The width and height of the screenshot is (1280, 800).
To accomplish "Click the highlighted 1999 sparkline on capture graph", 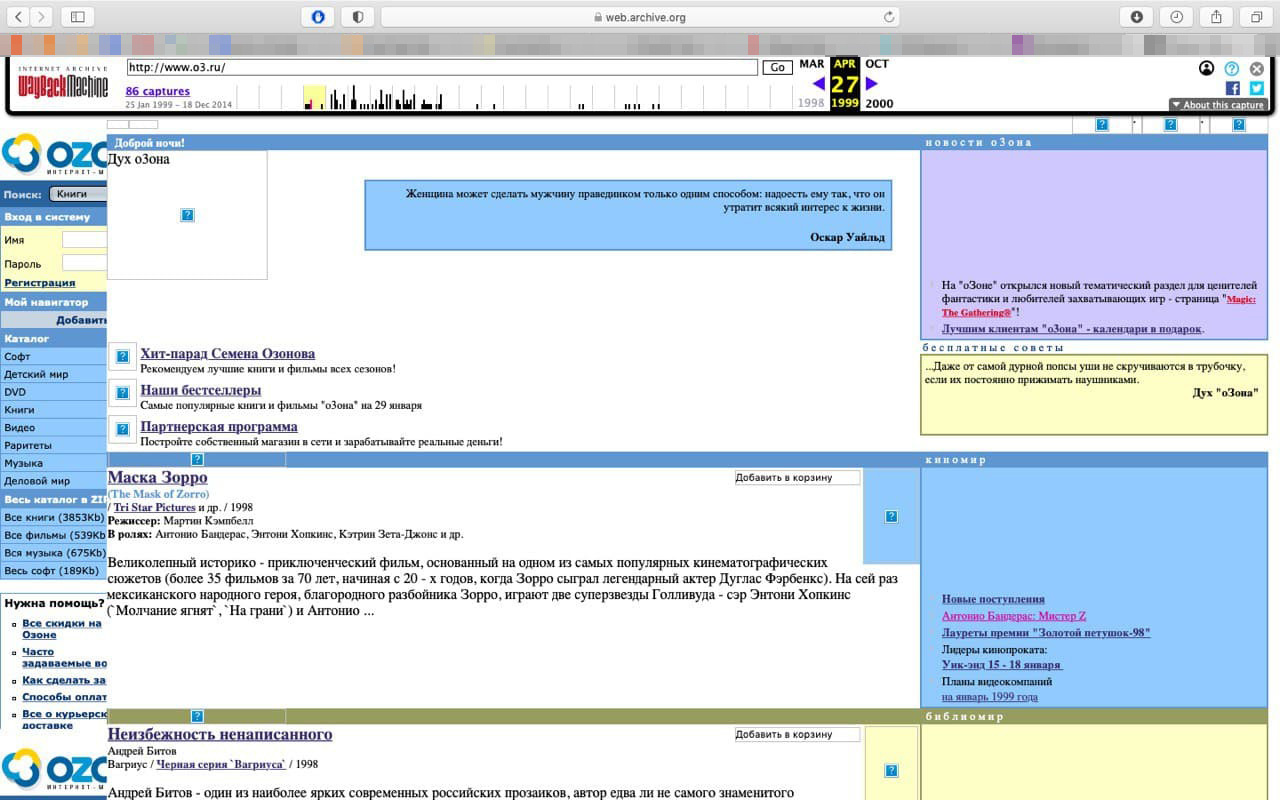I will [x=314, y=97].
